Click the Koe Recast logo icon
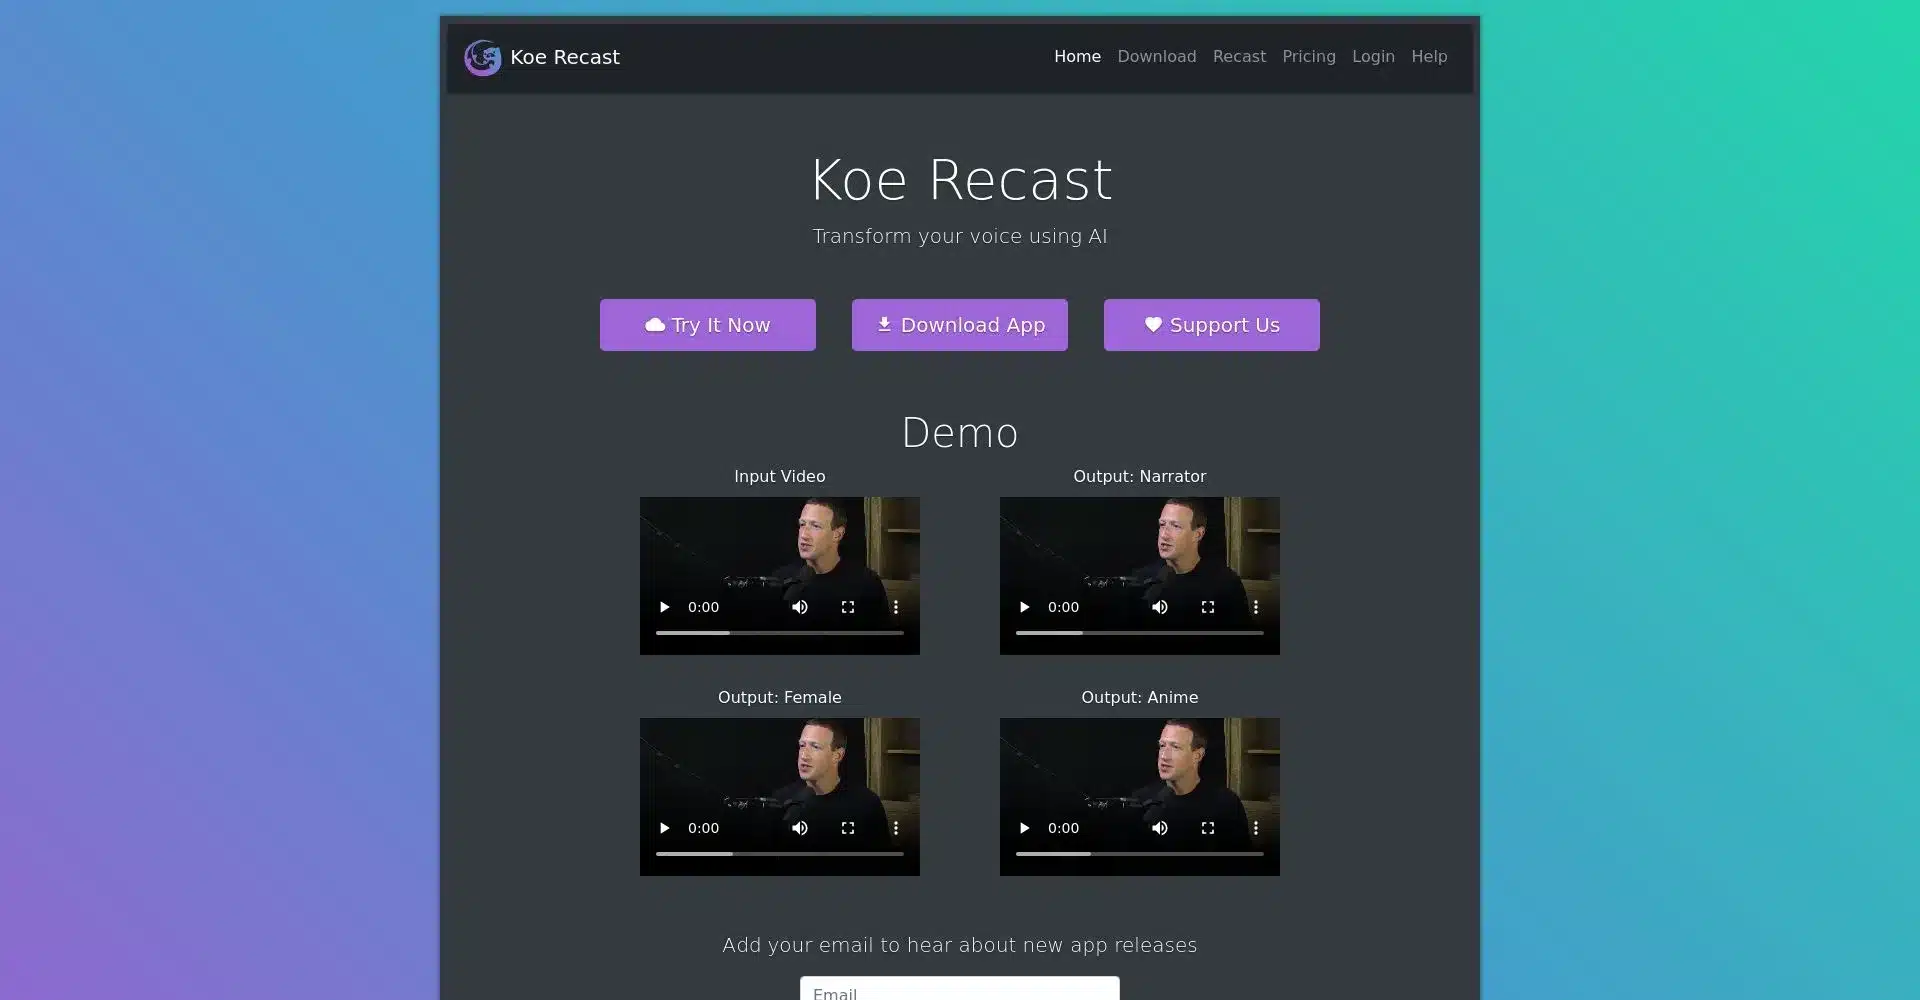This screenshot has height=1000, width=1920. 483,57
